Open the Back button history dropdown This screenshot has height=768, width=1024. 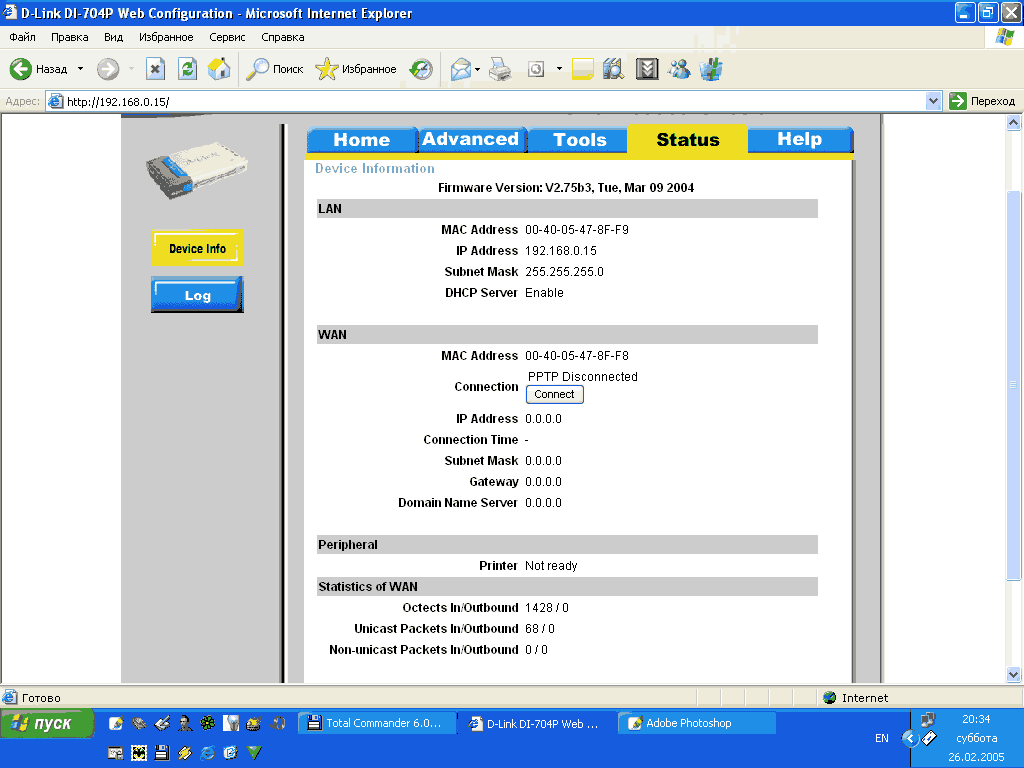click(80, 69)
